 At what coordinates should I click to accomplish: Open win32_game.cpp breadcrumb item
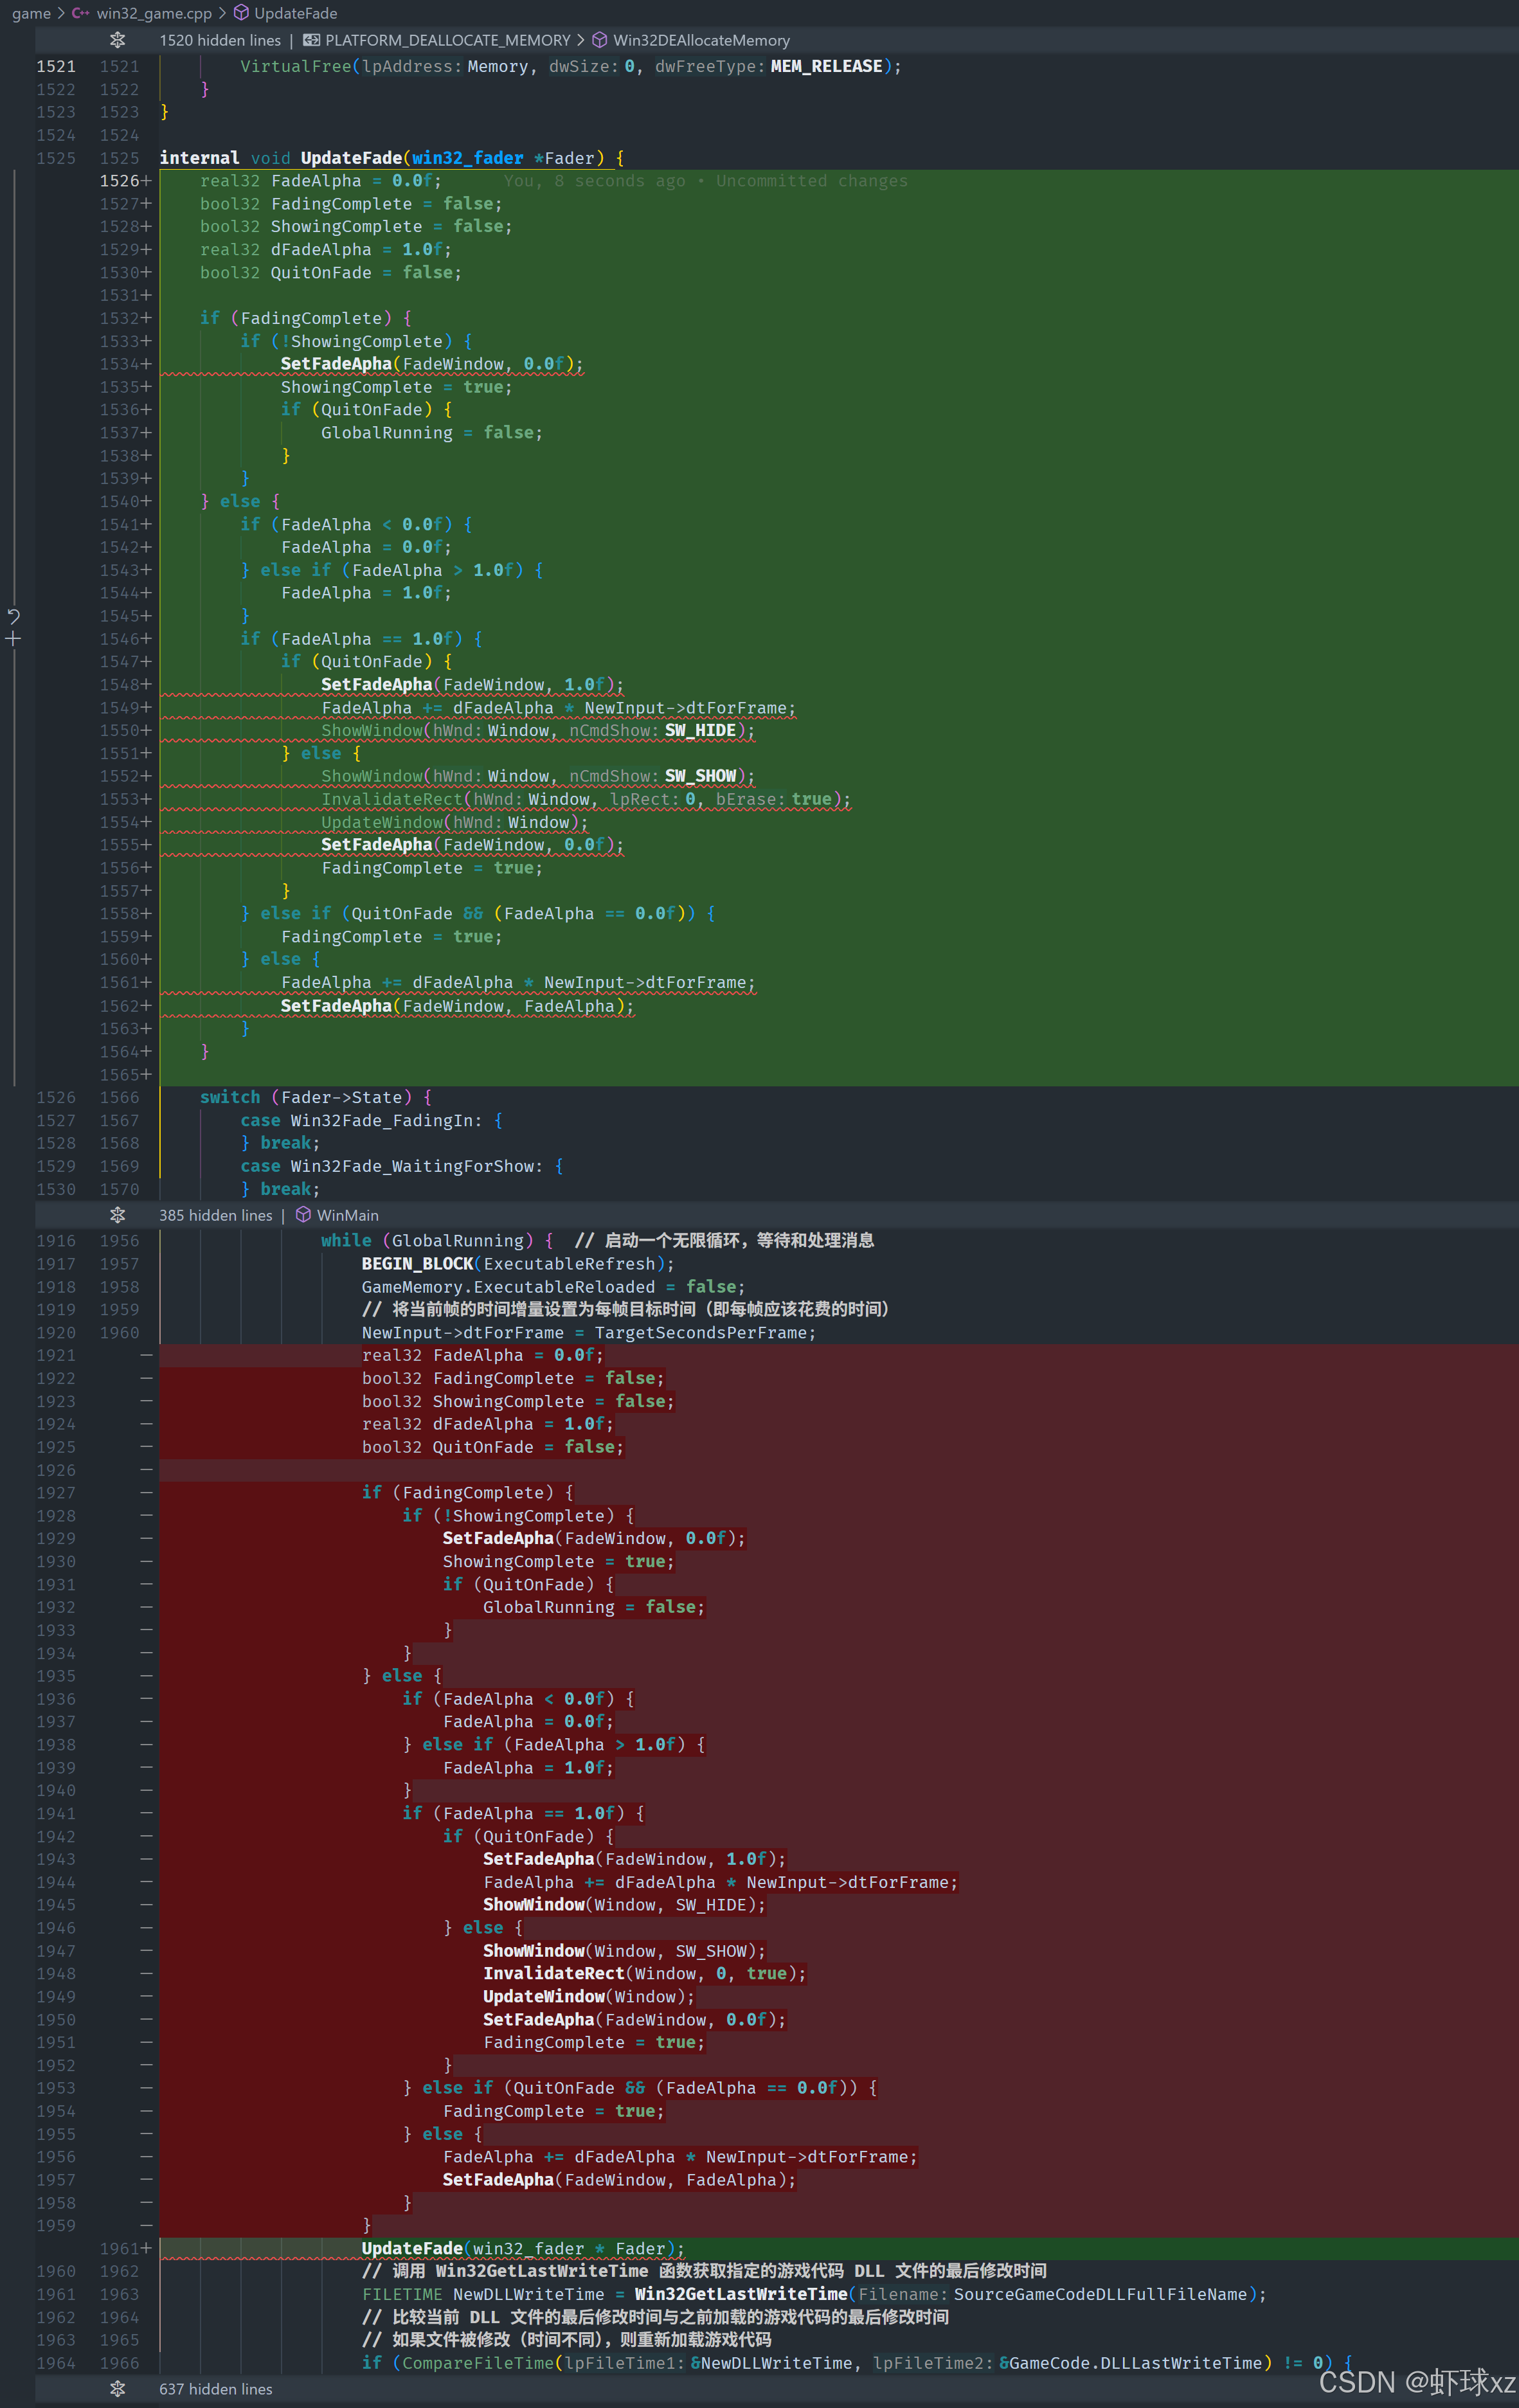[154, 13]
